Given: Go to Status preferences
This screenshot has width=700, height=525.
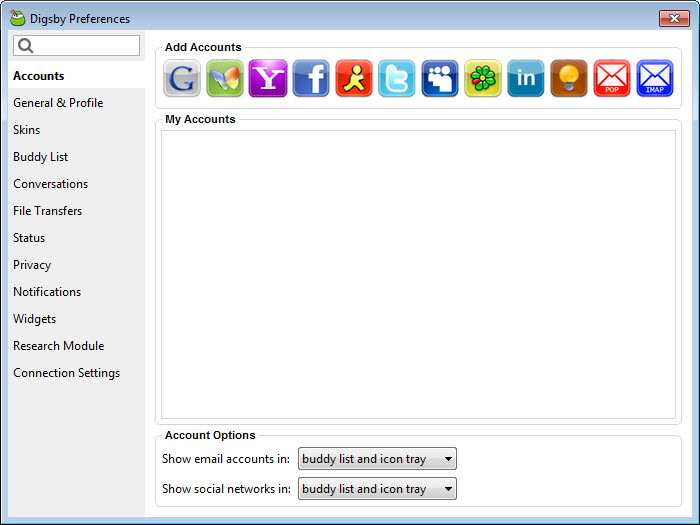Looking at the screenshot, I should [76, 238].
